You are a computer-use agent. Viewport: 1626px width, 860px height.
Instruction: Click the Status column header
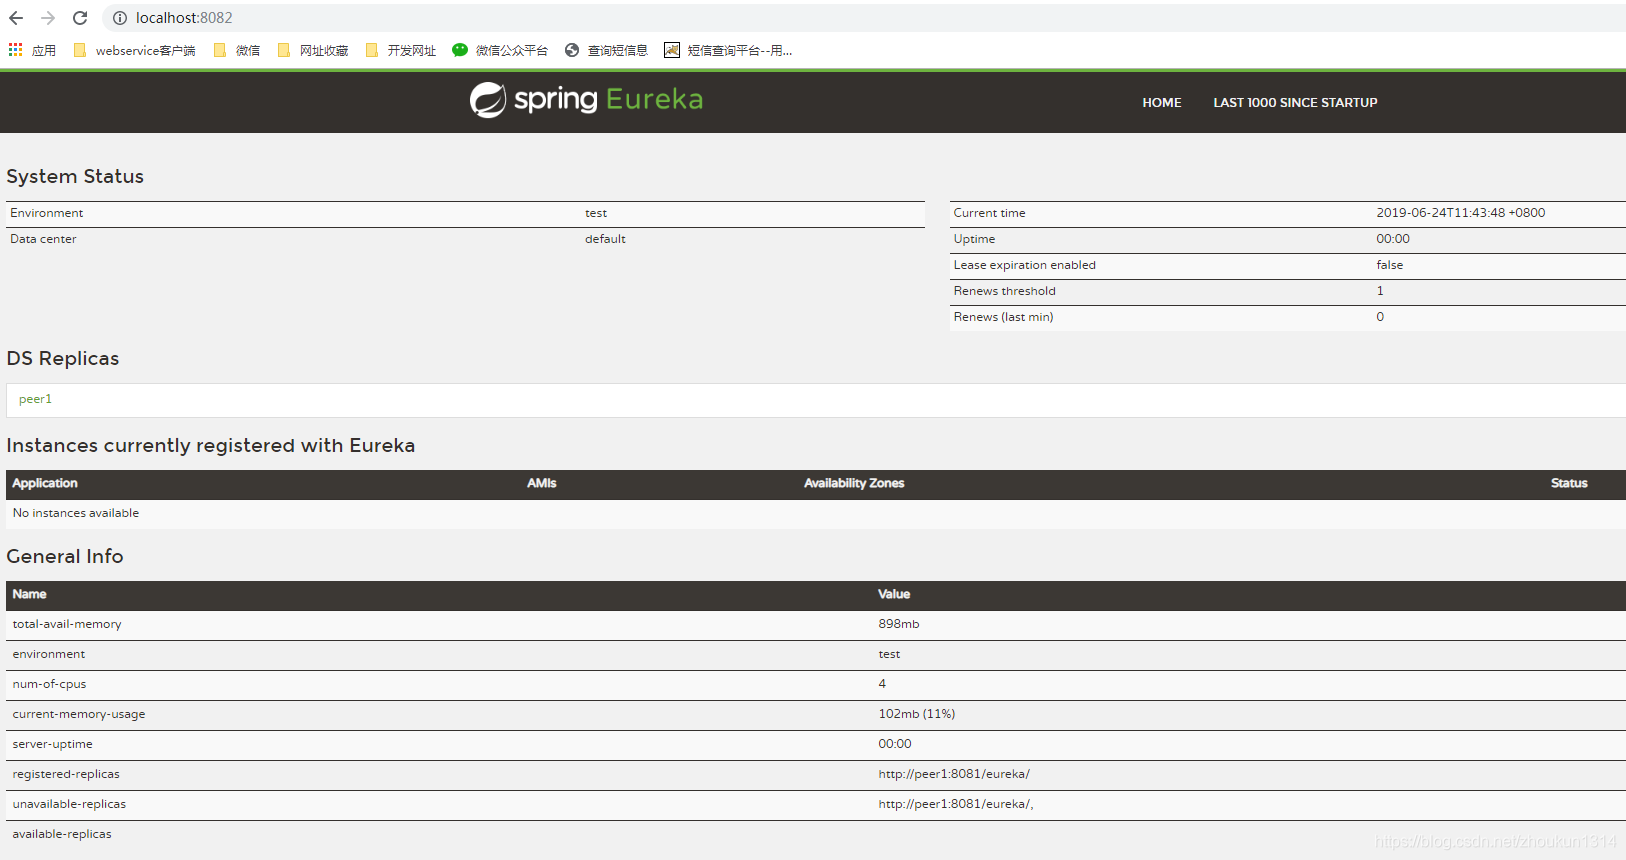[x=1569, y=483]
